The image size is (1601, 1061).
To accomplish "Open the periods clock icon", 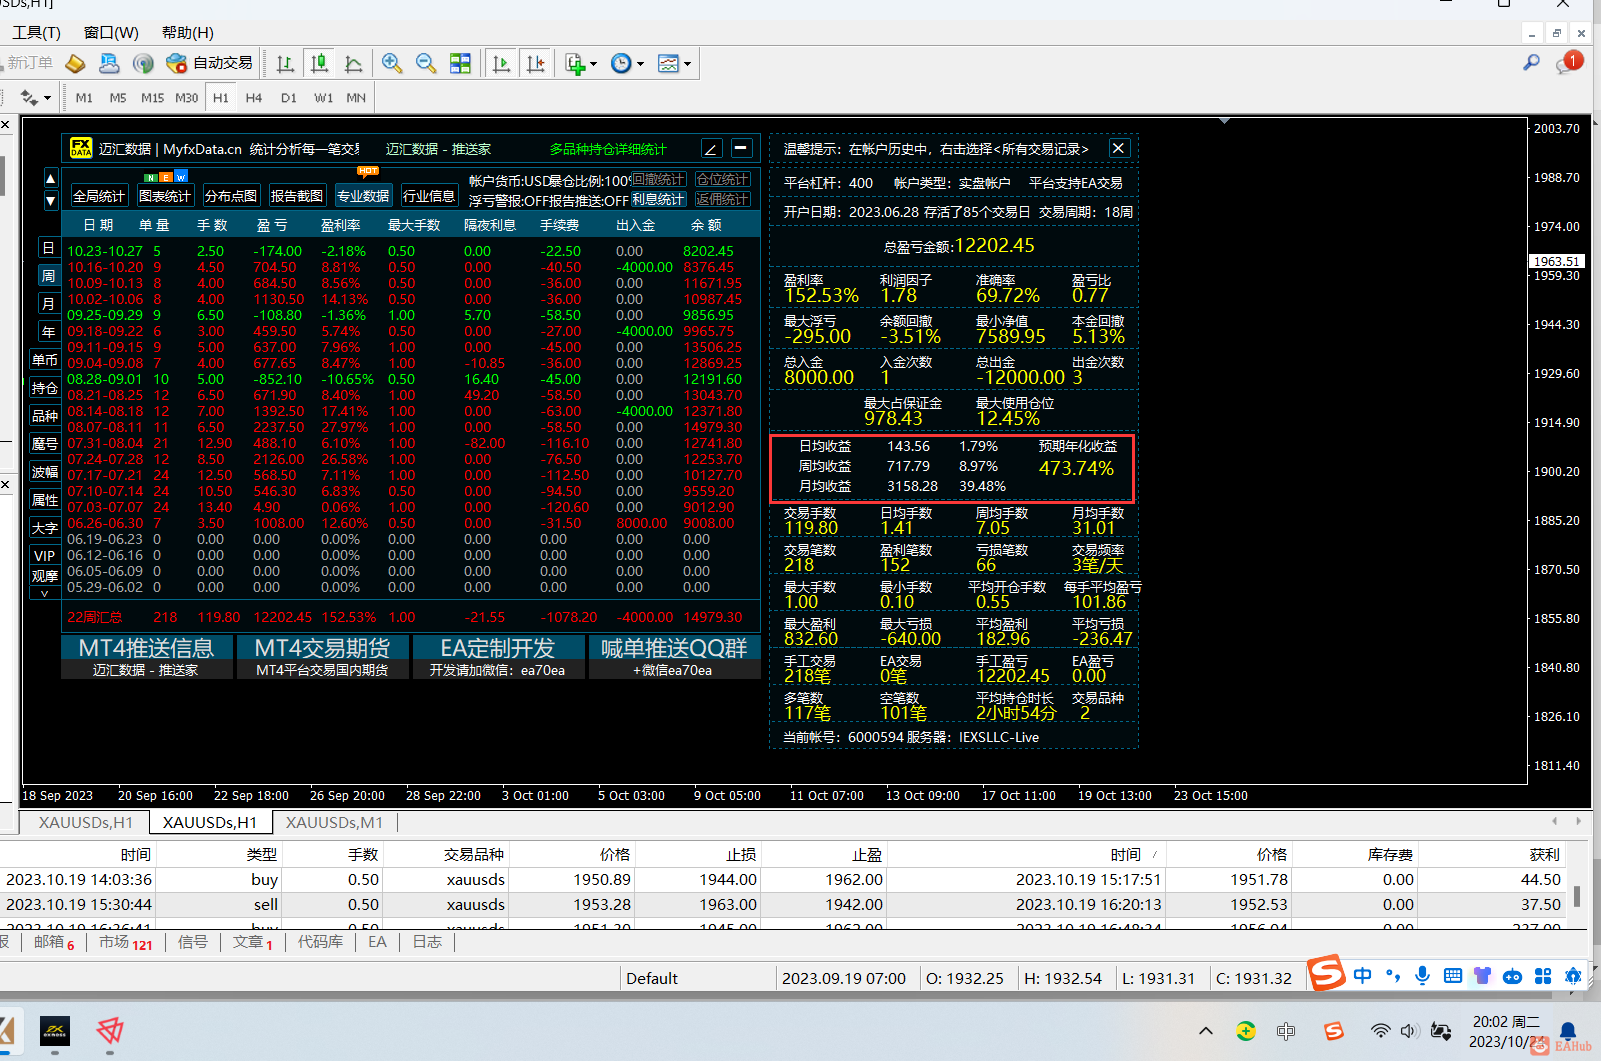I will (x=621, y=64).
